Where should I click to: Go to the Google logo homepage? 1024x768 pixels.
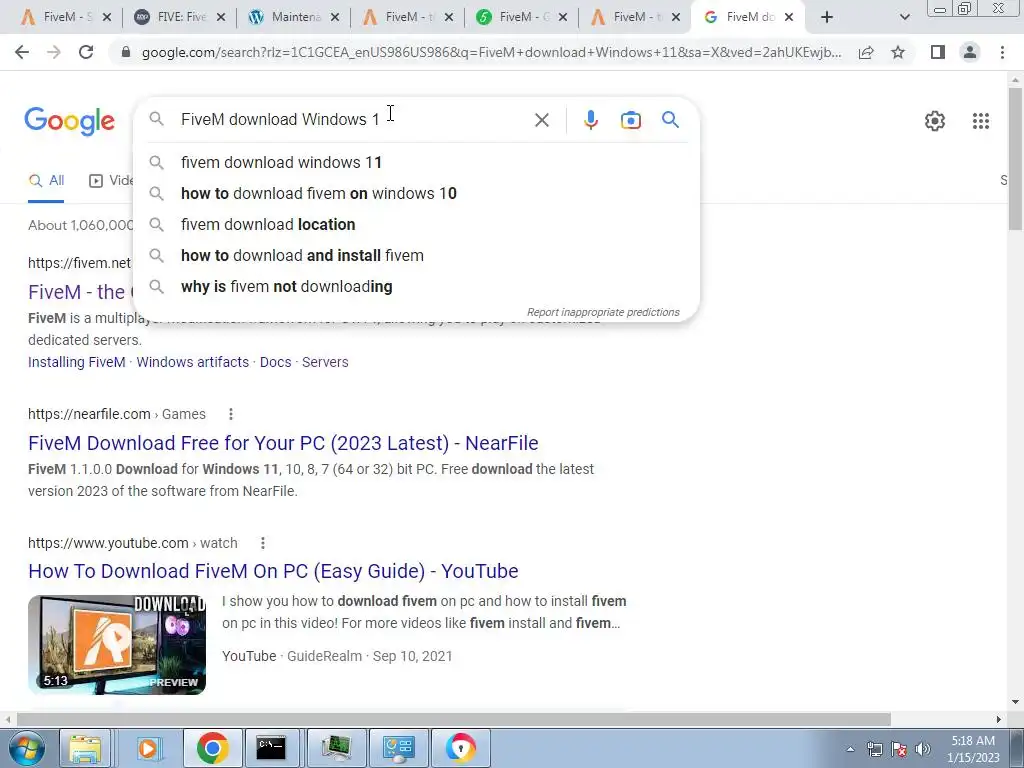click(x=70, y=121)
